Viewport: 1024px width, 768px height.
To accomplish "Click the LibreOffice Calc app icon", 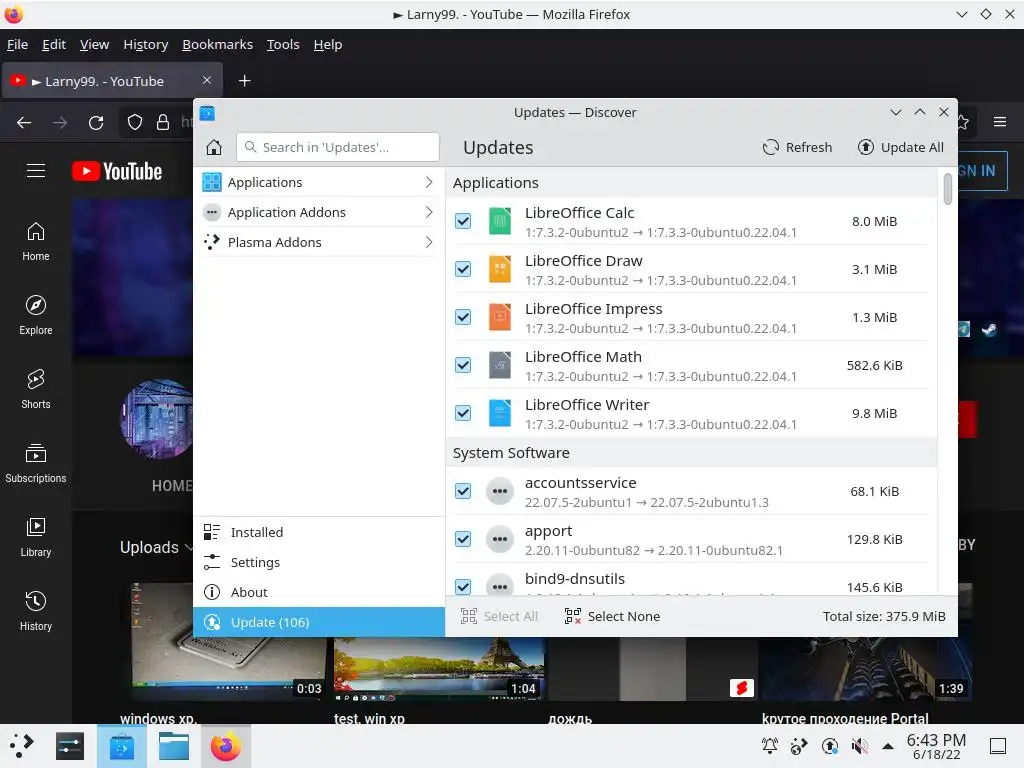I will pyautogui.click(x=500, y=221).
